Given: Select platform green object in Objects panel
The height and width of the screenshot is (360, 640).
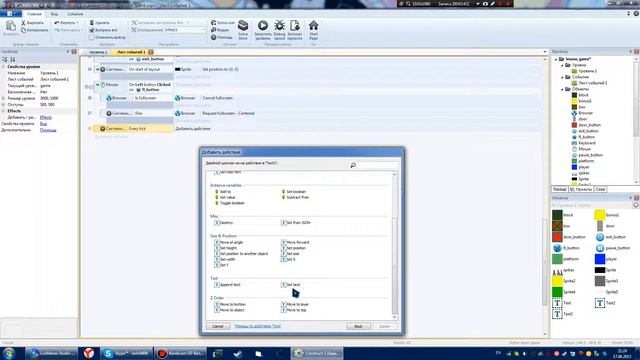Looking at the screenshot, I should click(565, 259).
